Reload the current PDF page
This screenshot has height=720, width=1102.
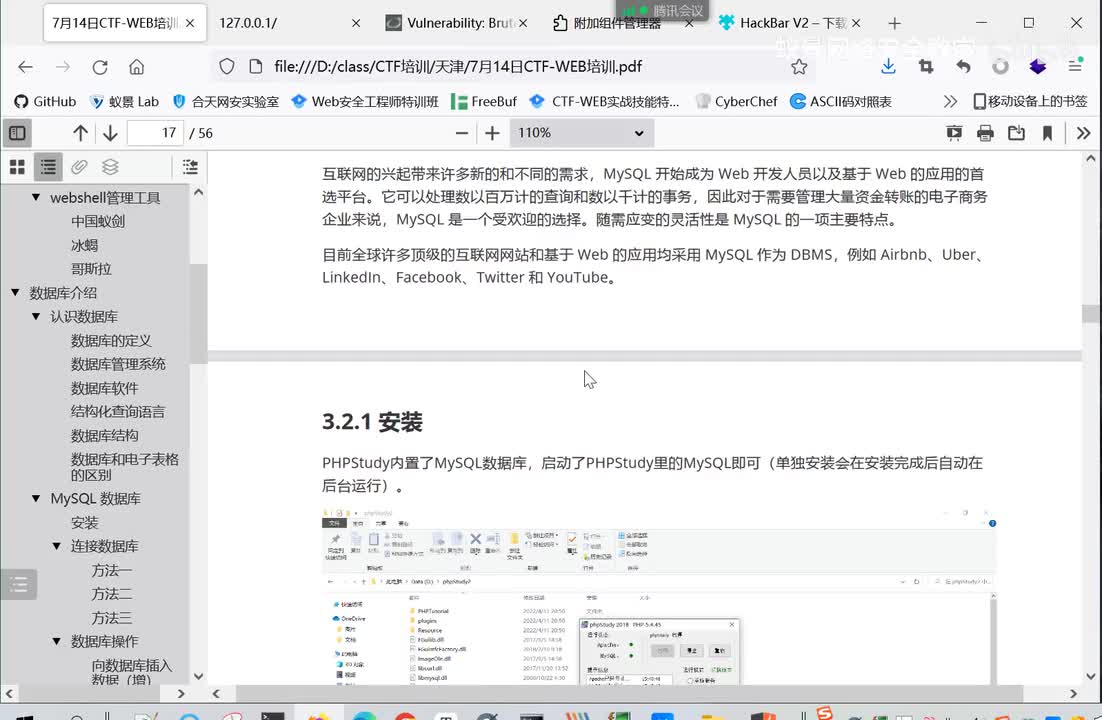click(100, 67)
